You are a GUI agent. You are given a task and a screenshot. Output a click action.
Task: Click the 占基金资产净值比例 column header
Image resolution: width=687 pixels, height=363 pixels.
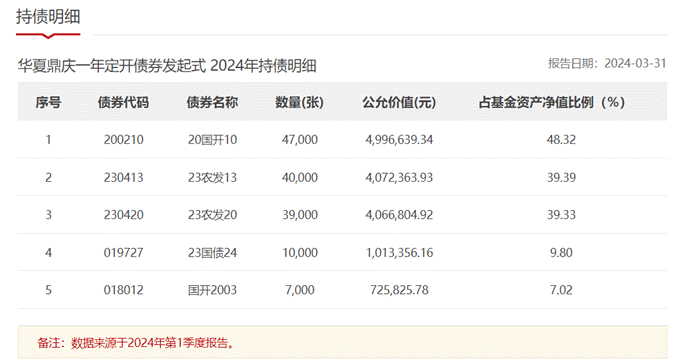552,102
